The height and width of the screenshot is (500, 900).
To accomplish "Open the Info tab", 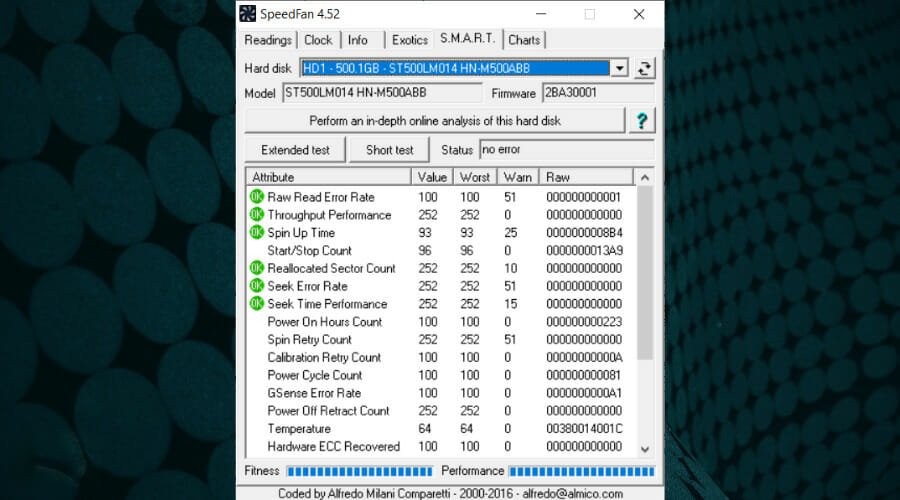I will coord(358,40).
